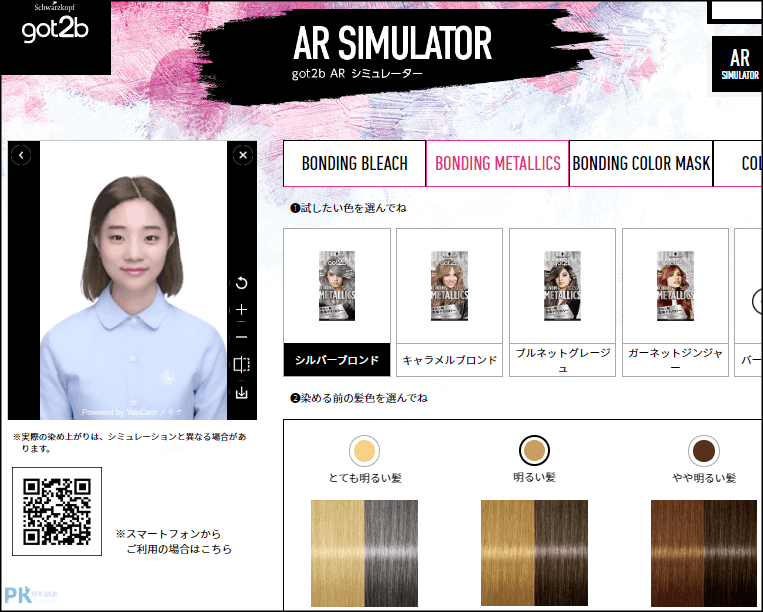
Task: Click the AR SIMULATOR side button
Action: [739, 64]
